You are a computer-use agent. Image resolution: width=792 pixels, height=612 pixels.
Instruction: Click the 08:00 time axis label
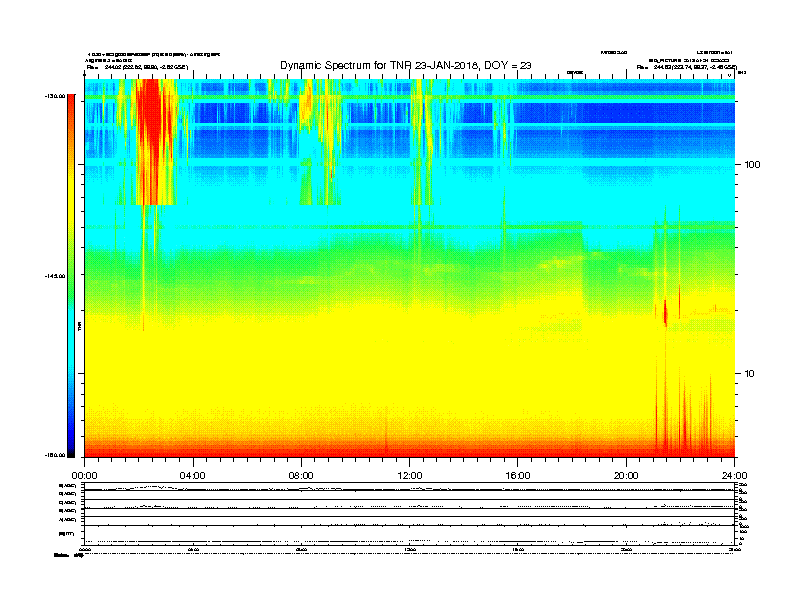click(301, 476)
